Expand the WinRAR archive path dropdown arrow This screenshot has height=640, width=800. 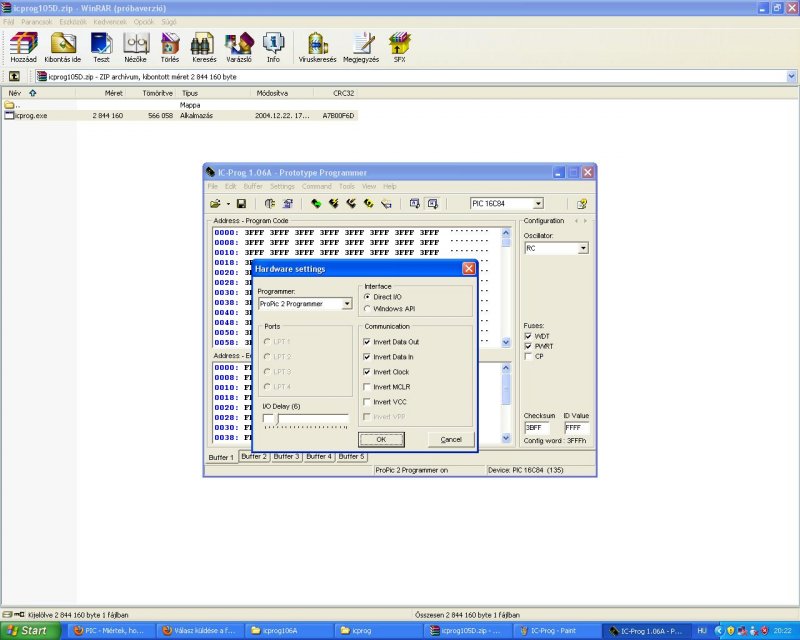click(791, 77)
